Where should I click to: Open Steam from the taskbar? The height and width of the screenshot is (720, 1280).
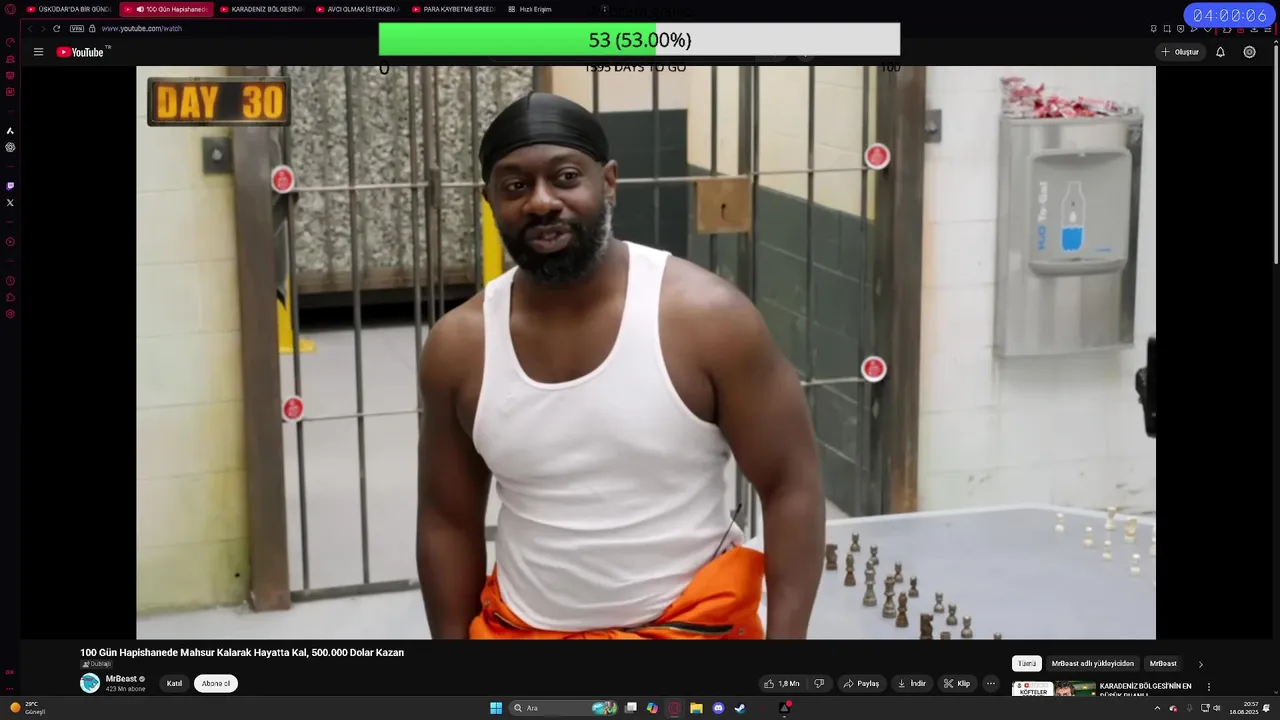coord(740,708)
